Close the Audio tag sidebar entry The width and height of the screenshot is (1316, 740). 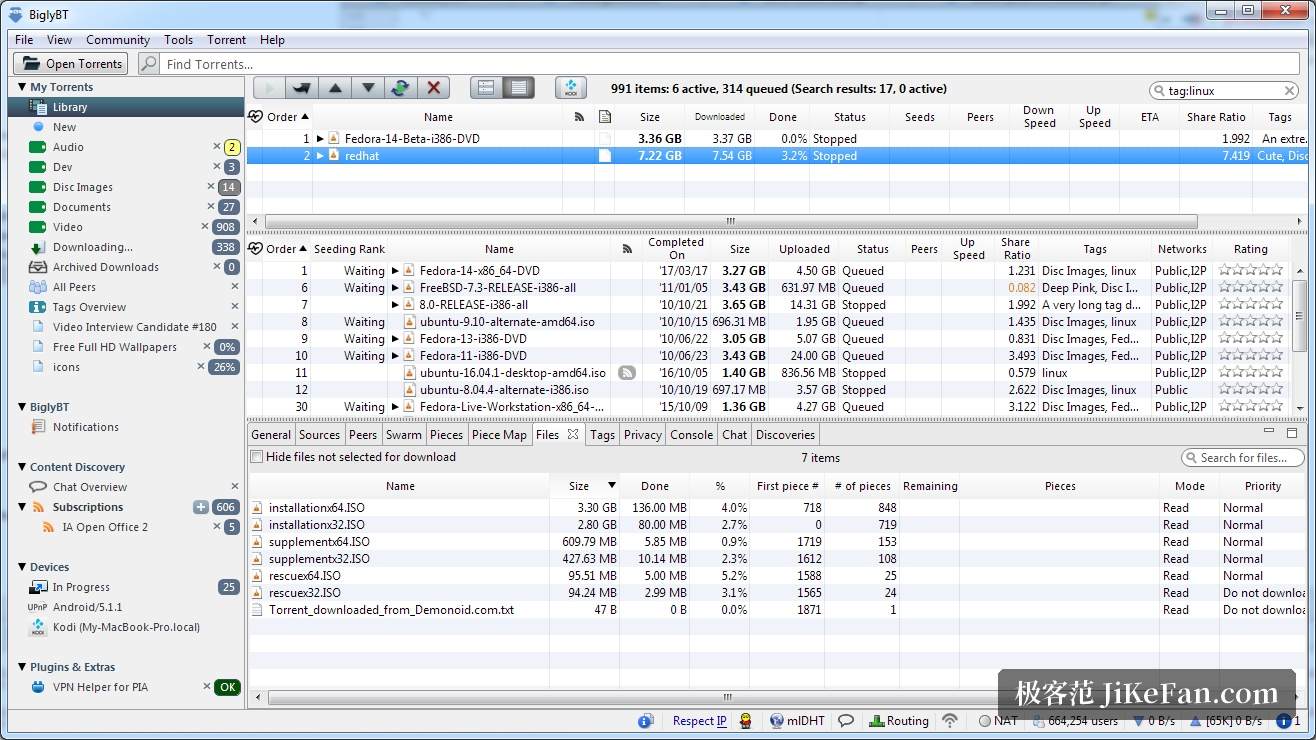point(216,147)
